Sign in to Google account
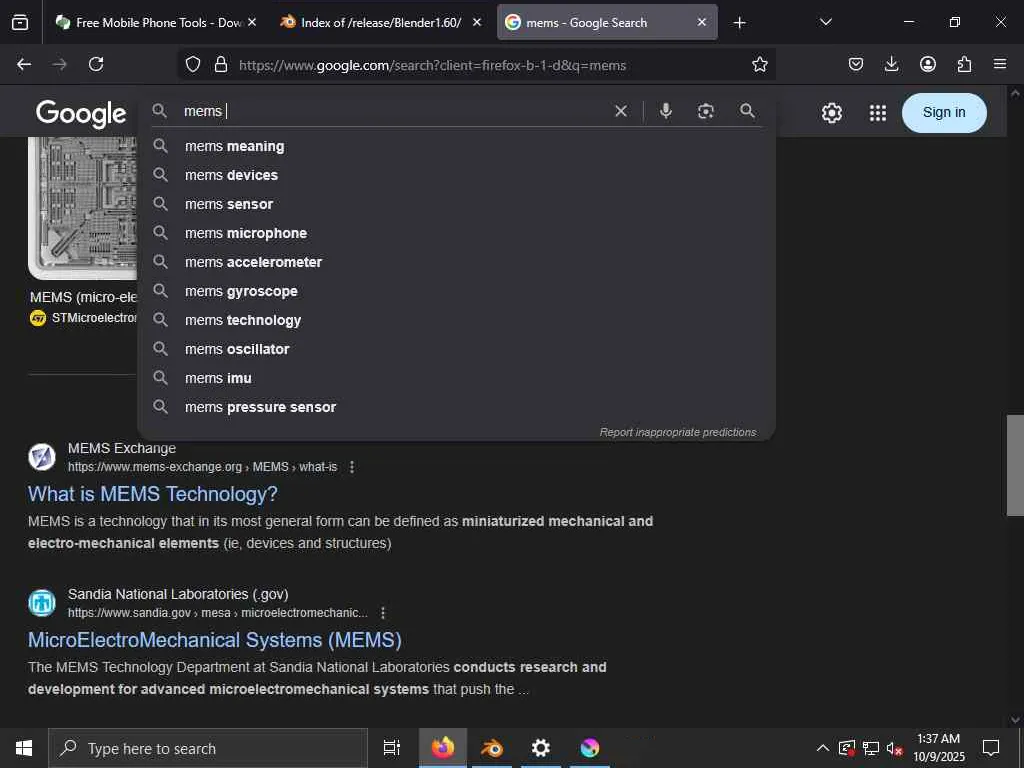Viewport: 1024px width, 768px height. pyautogui.click(x=944, y=112)
